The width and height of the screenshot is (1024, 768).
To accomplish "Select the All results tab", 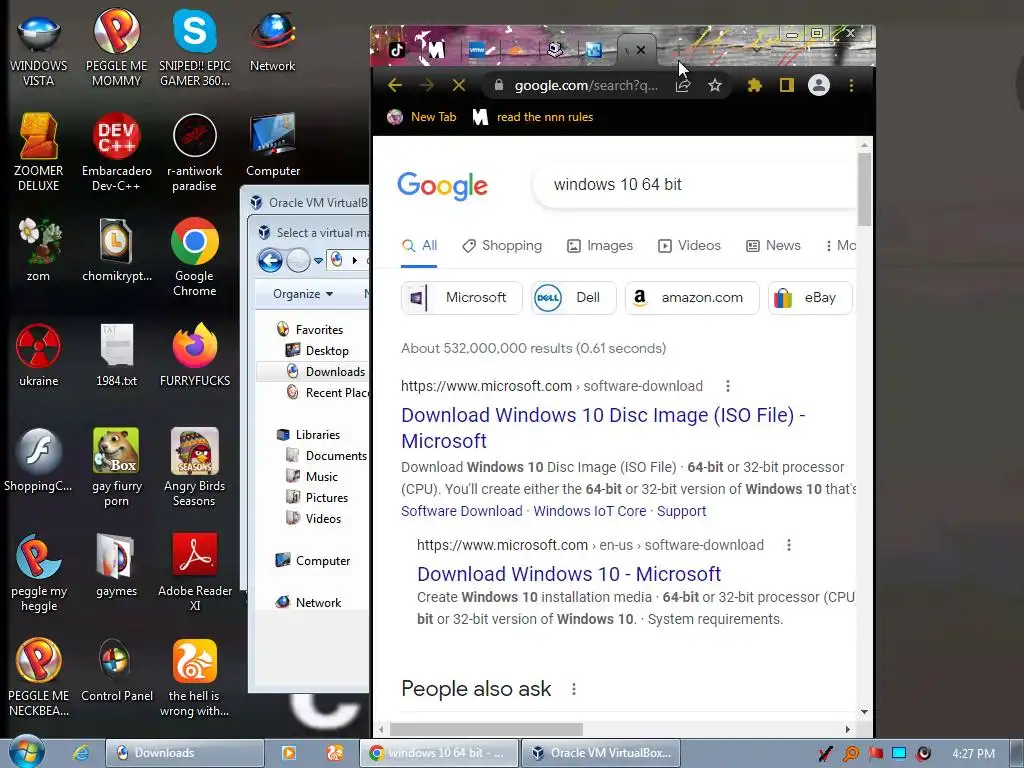I will 419,246.
